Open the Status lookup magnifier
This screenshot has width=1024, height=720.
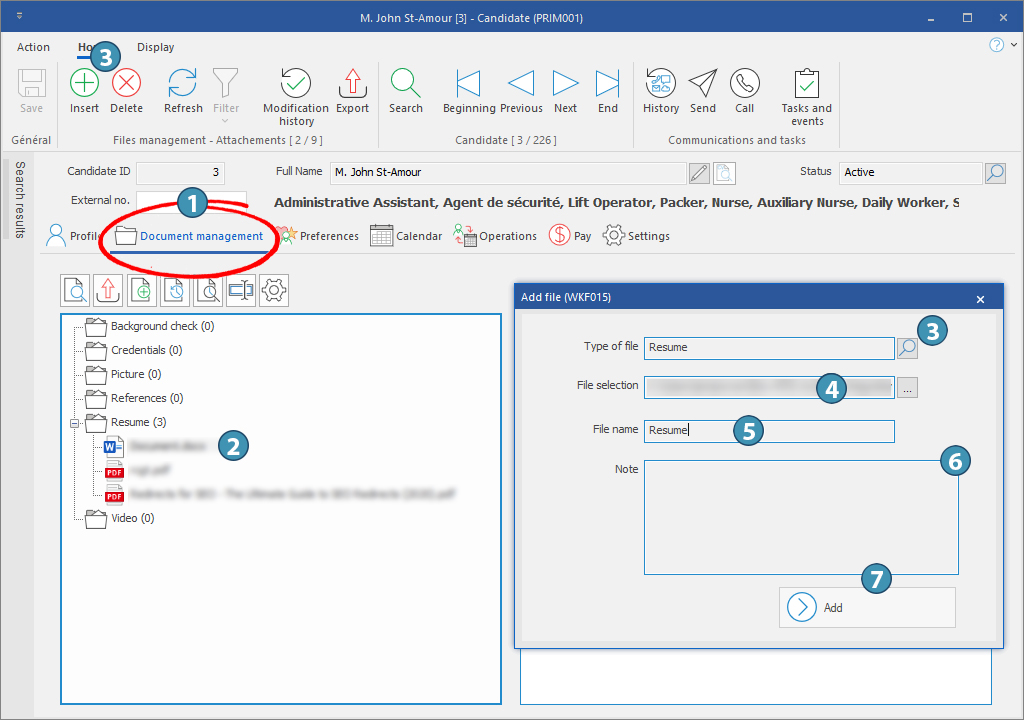(995, 173)
